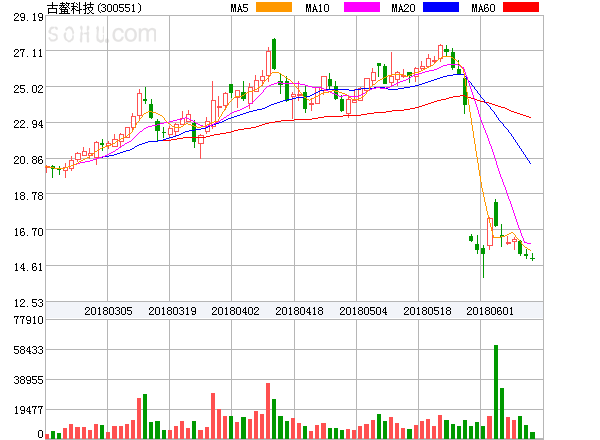Click the 22.94 price axis label
Viewport: 600px width, 440px height.
click(28, 124)
